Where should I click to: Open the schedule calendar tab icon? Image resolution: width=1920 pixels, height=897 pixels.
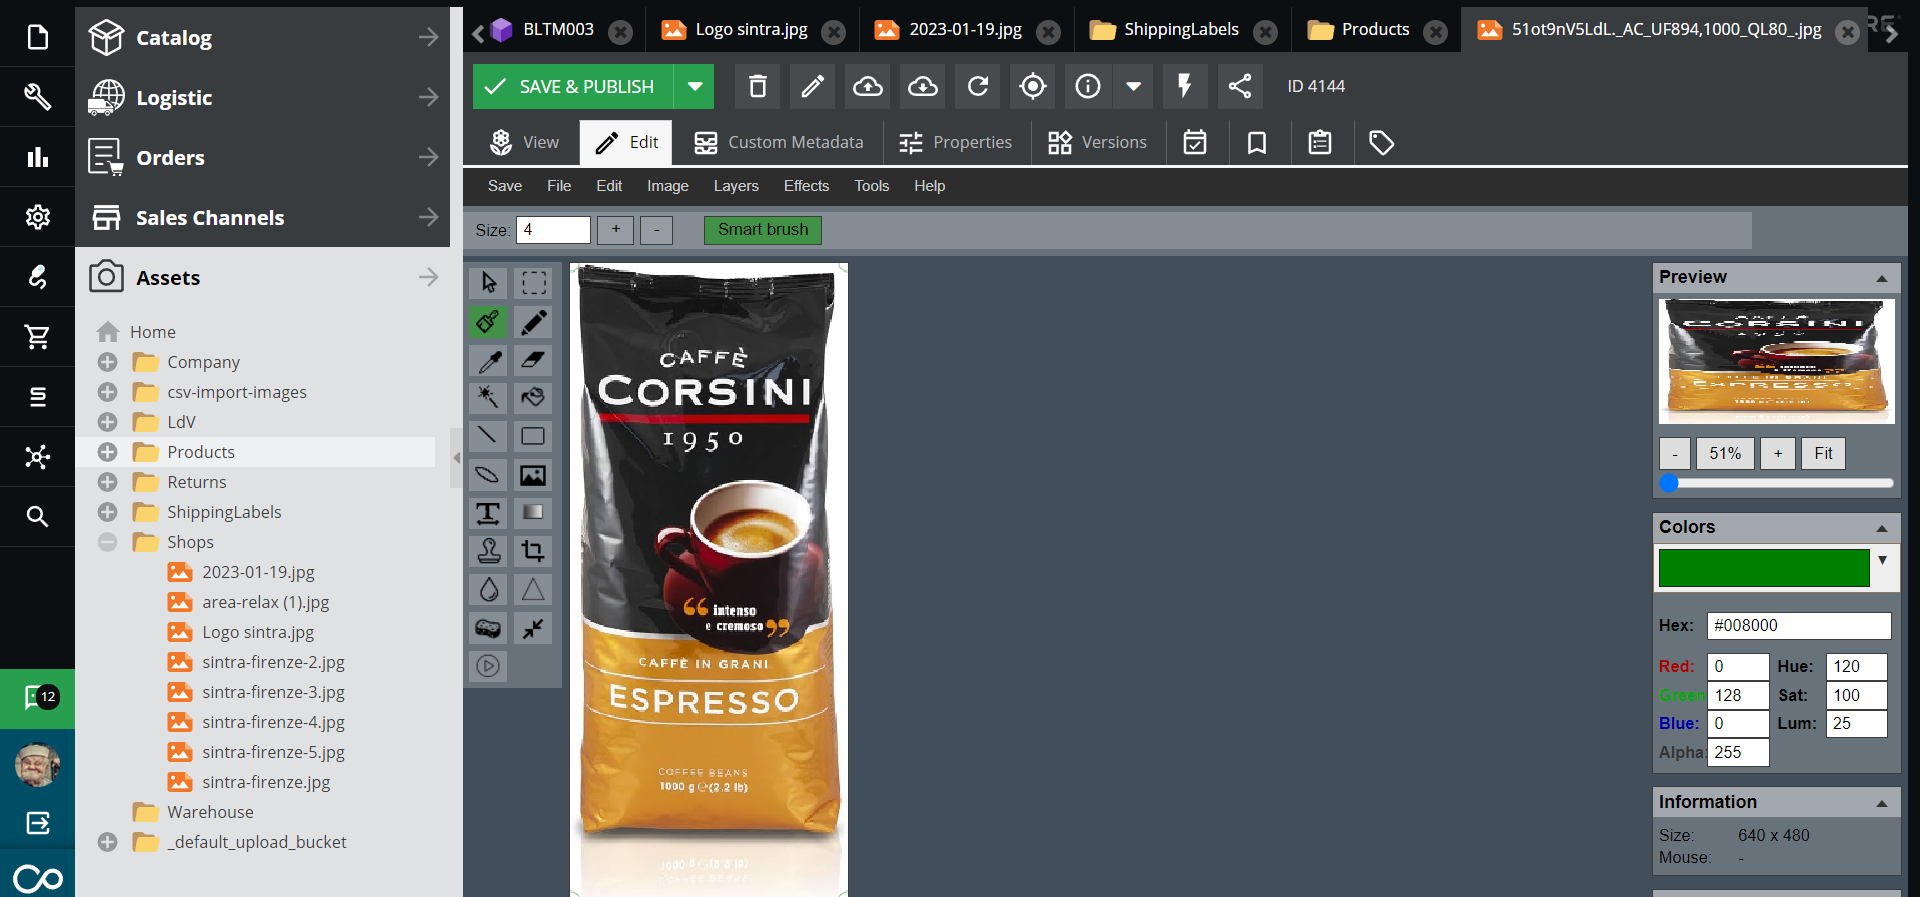coord(1195,143)
